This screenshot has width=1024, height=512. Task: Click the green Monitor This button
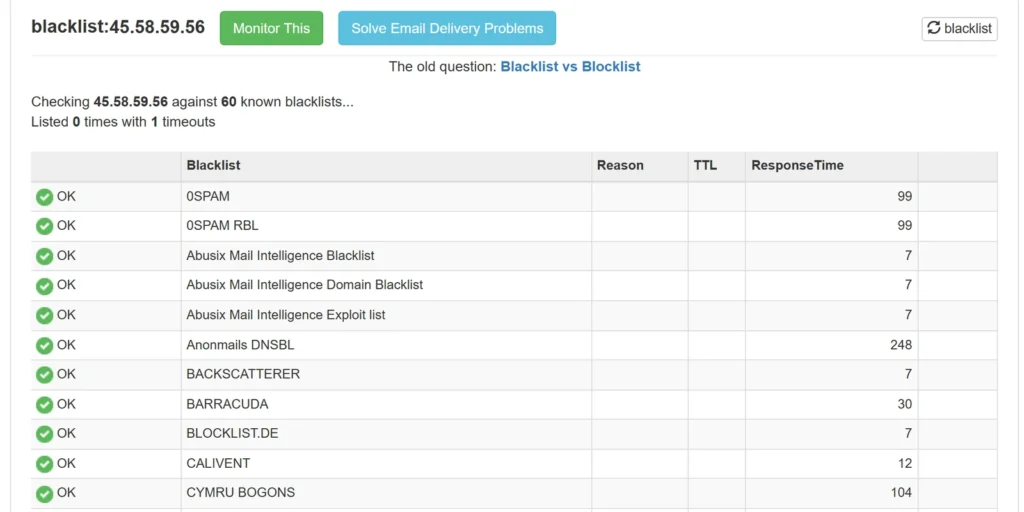(271, 28)
